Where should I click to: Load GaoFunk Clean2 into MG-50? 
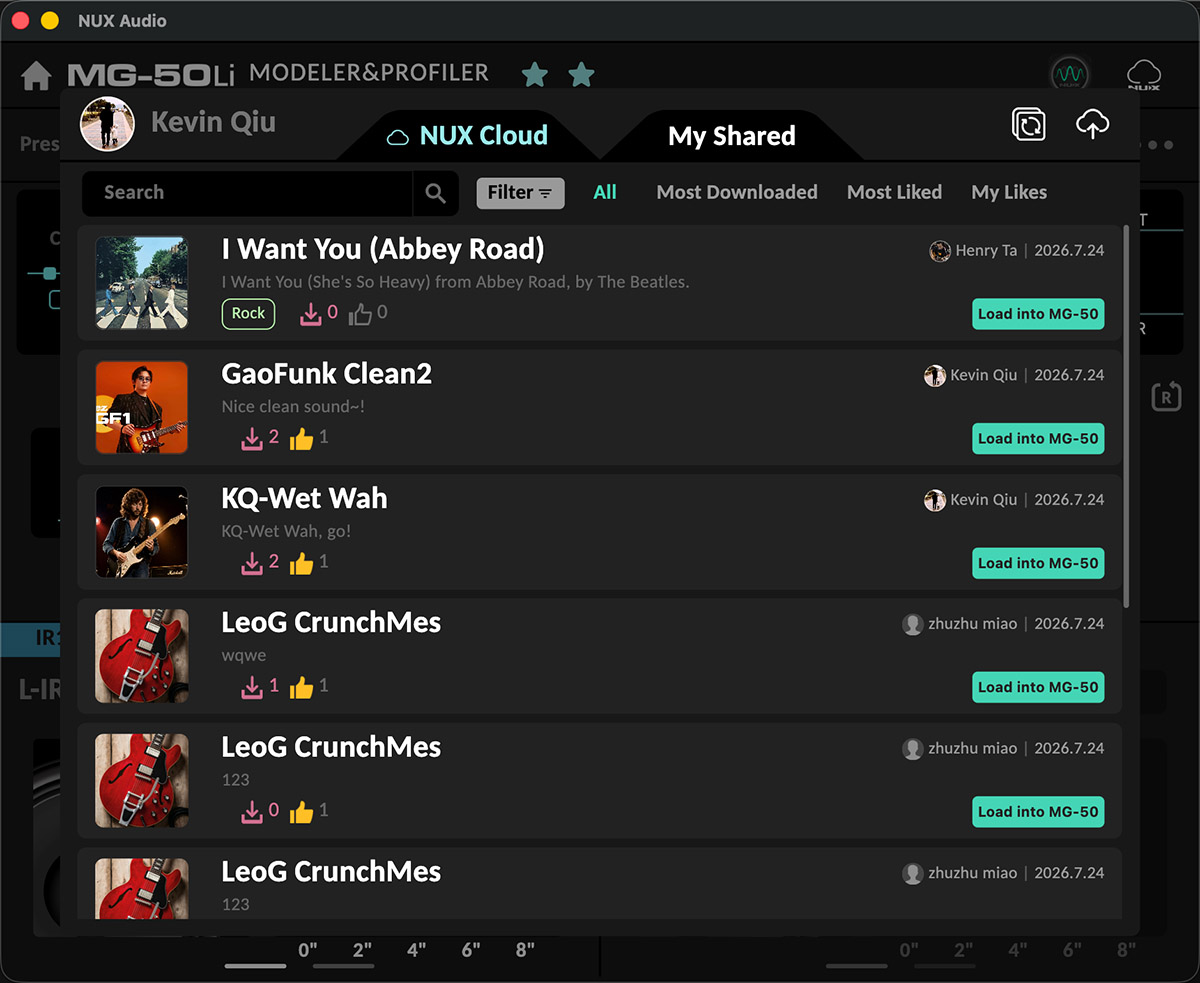1038,438
